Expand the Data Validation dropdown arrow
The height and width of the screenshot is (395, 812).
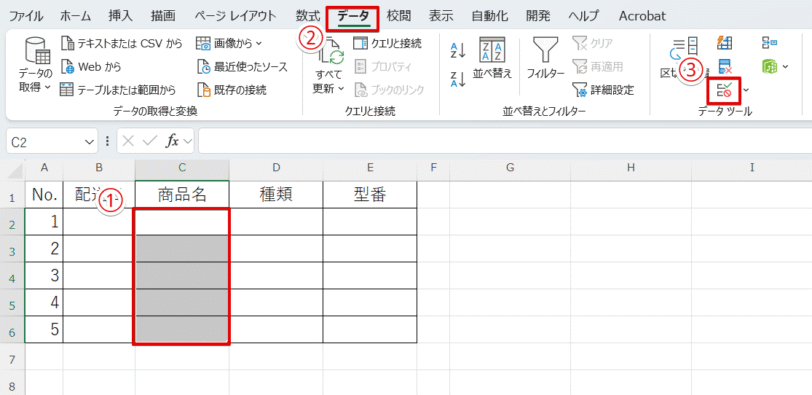[746, 90]
